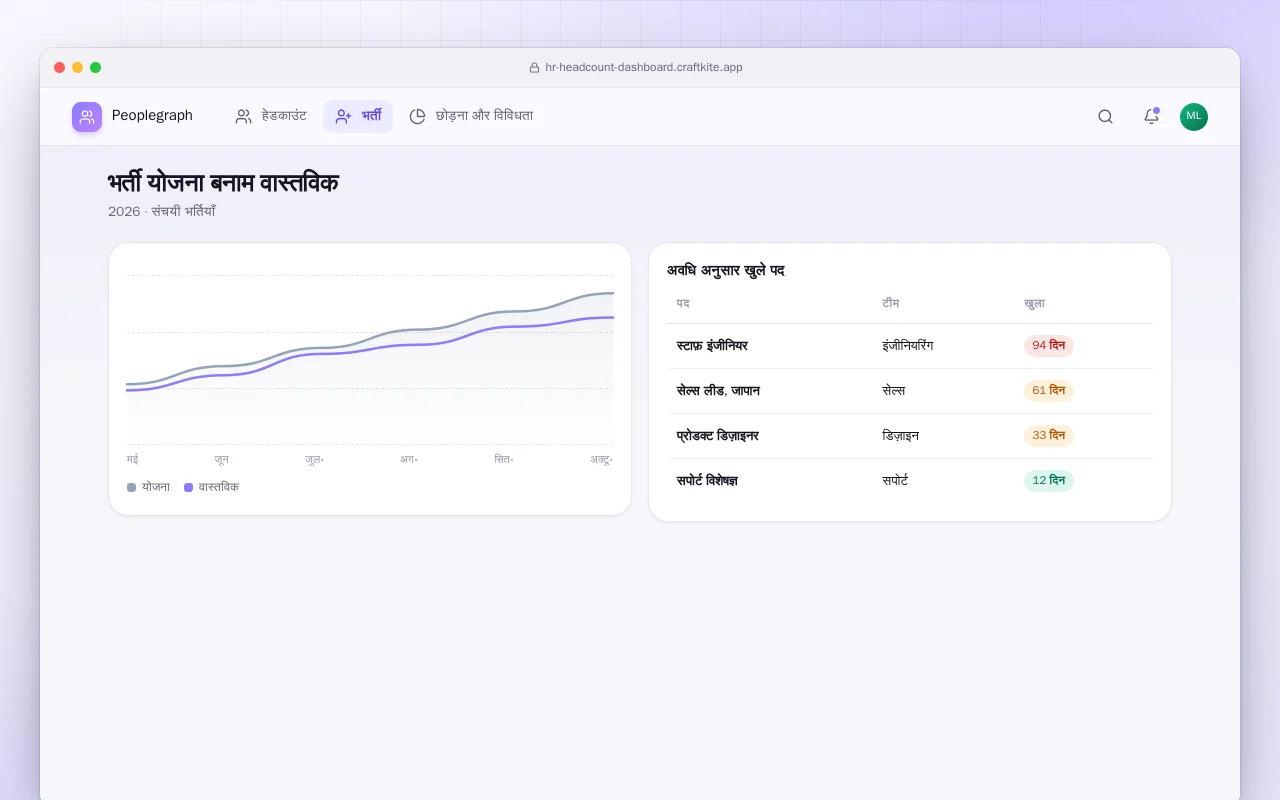
Task: Select the सेल्स लीड, जापान row title
Action: 718,391
